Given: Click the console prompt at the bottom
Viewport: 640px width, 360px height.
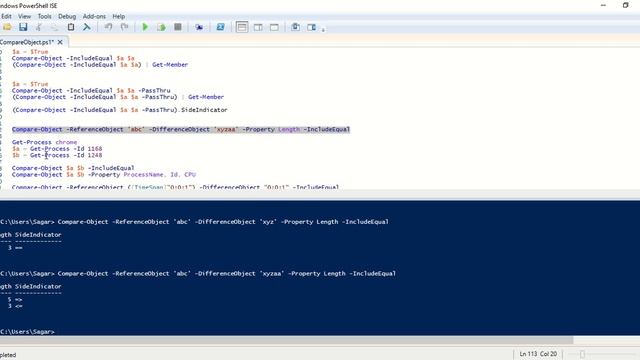Looking at the screenshot, I should (x=27, y=331).
